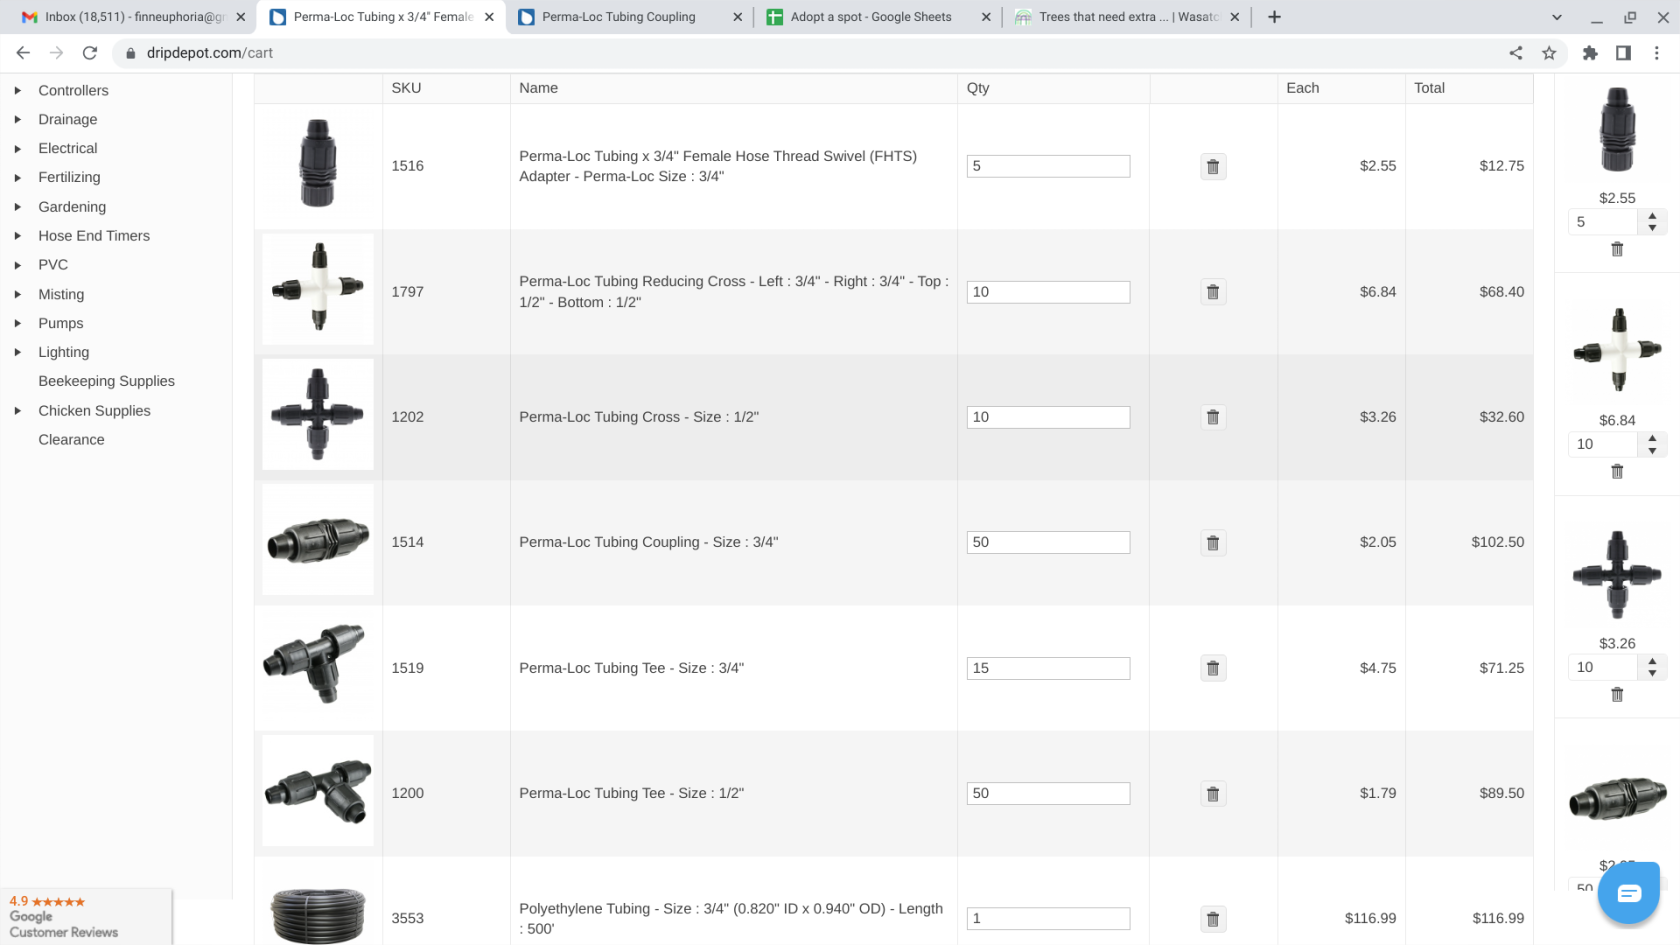Expand Drainage category
The height and width of the screenshot is (945, 1680).
click(x=17, y=120)
